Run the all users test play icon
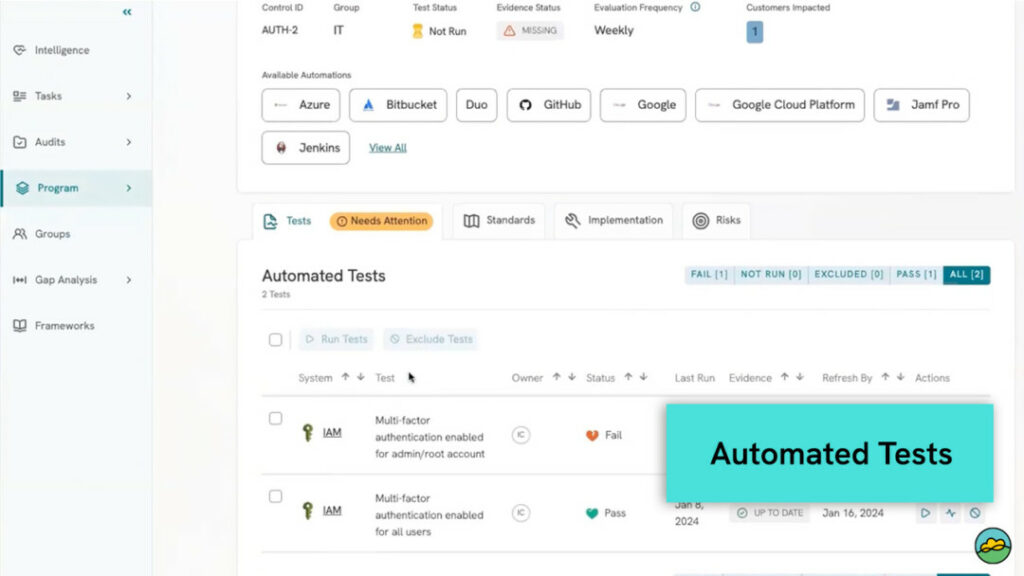Image resolution: width=1024 pixels, height=576 pixels. click(x=925, y=513)
